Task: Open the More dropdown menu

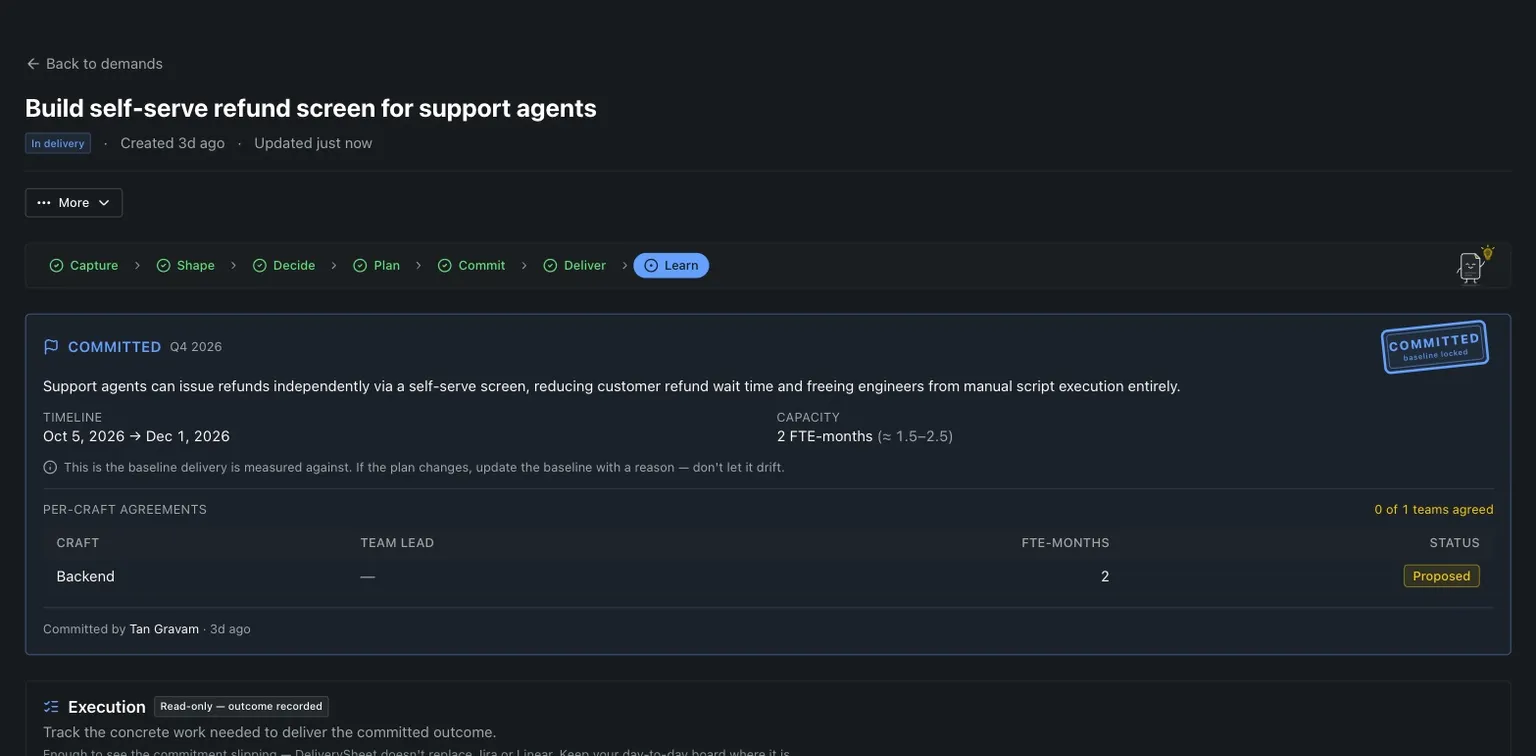Action: (x=74, y=203)
